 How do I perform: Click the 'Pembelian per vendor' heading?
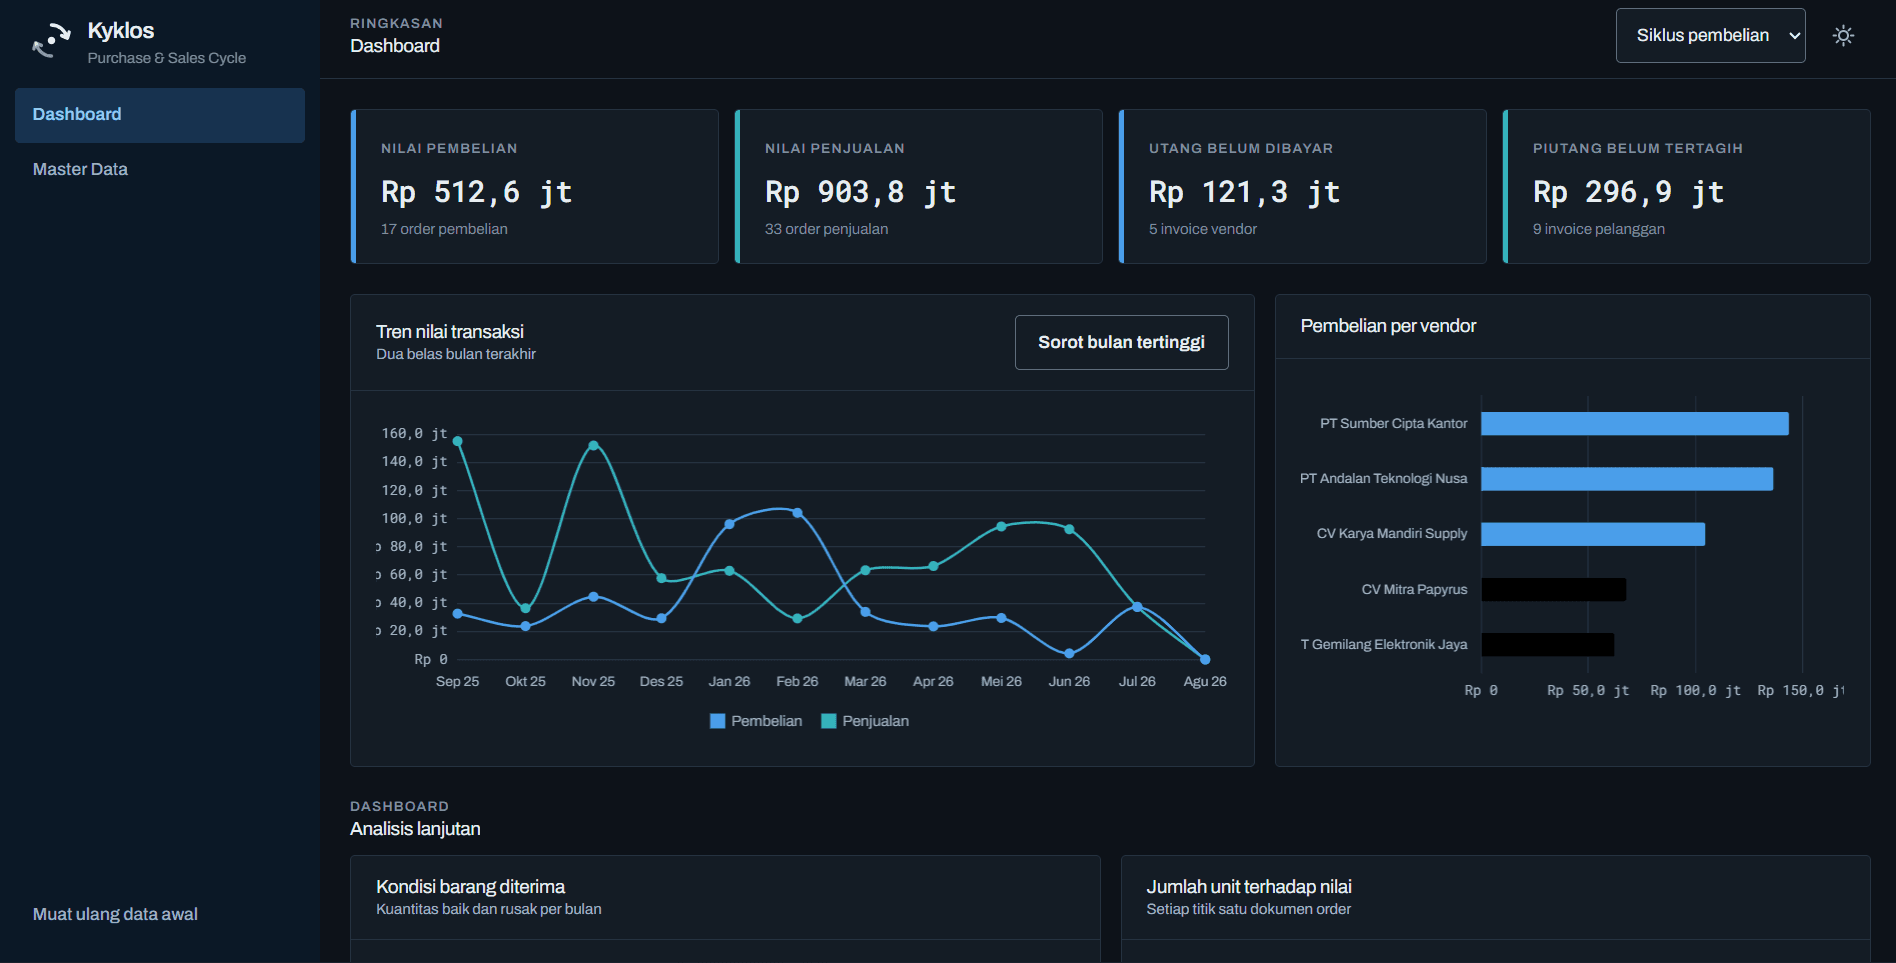tap(1388, 326)
